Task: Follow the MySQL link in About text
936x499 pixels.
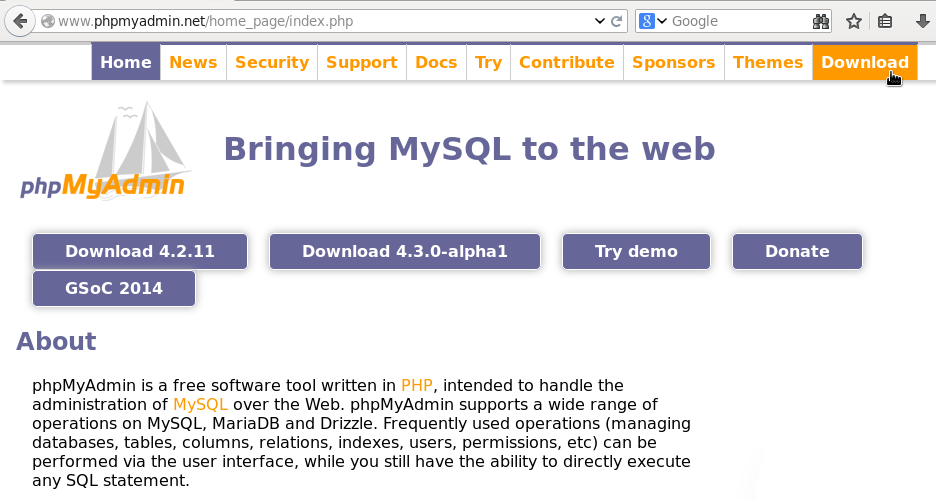Action: (200, 405)
